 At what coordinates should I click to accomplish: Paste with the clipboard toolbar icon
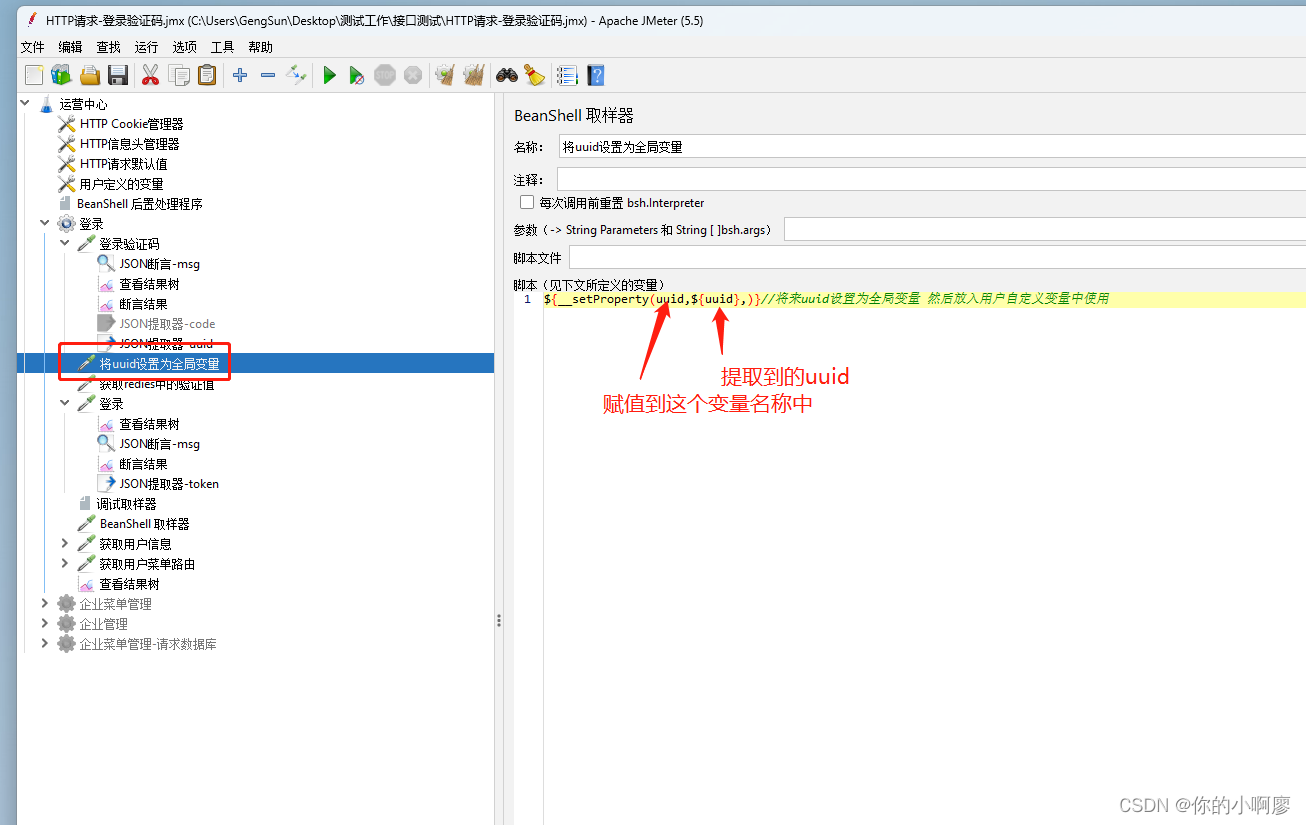207,75
